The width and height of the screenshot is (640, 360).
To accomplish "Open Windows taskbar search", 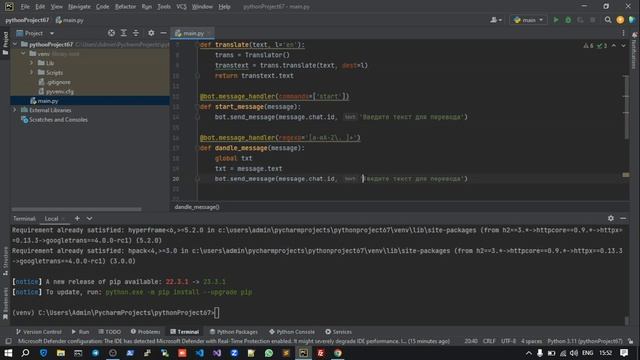I will click(25, 353).
